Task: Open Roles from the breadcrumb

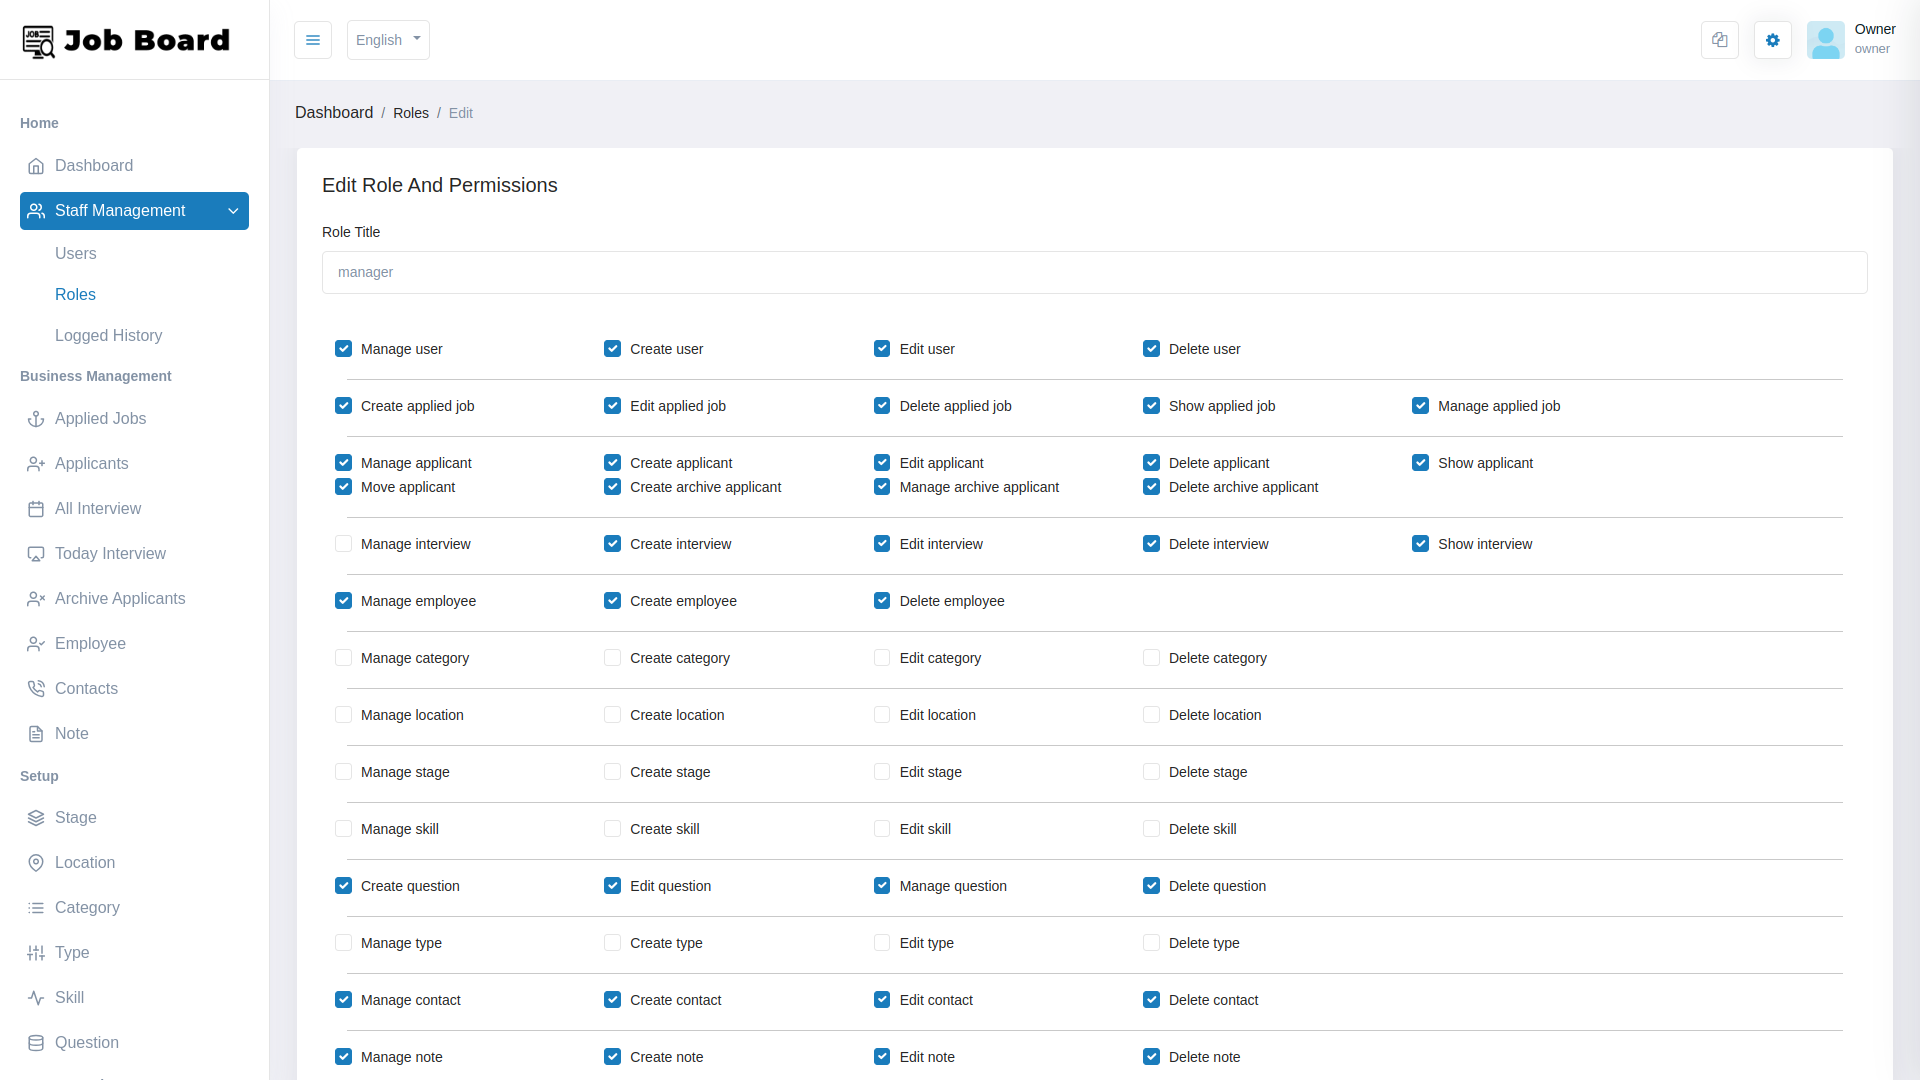Action: pos(411,112)
